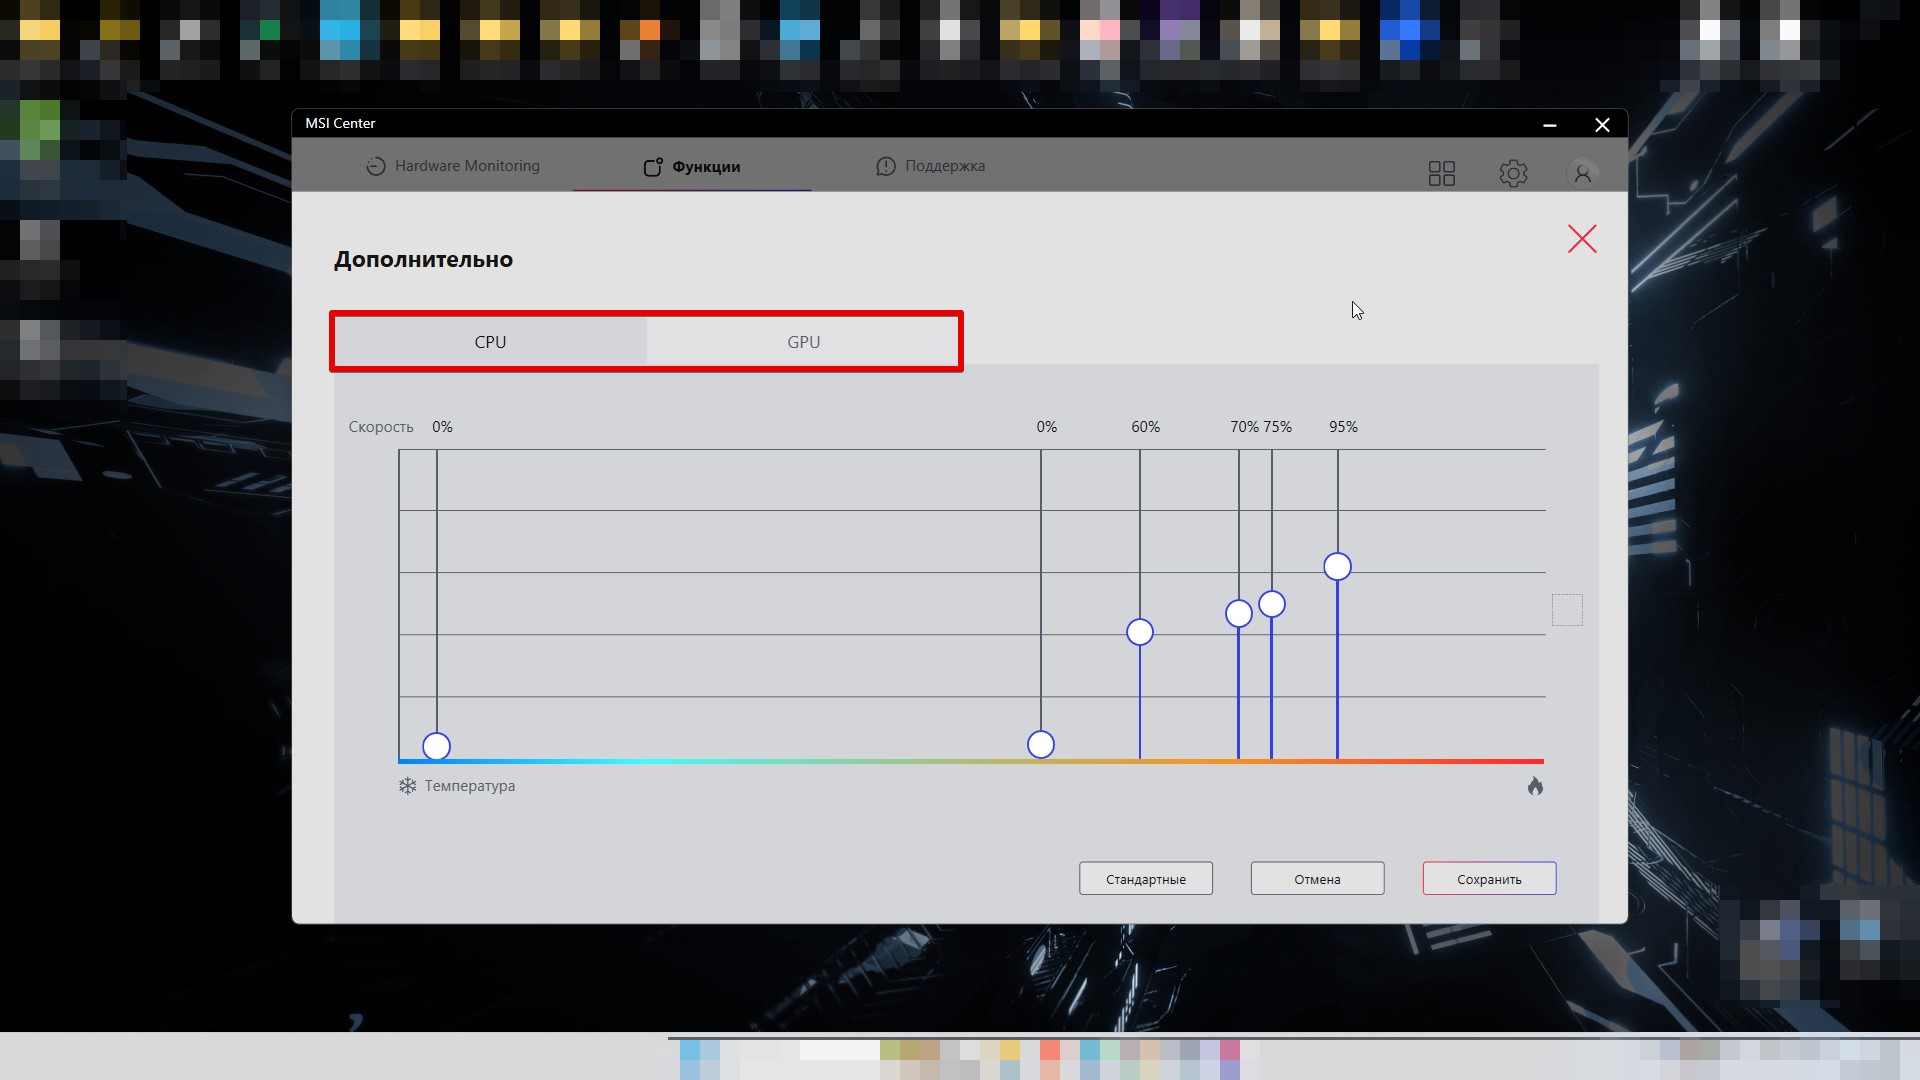The height and width of the screenshot is (1080, 1920).
Task: Click the Поддержка help icon
Action: pyautogui.click(x=886, y=166)
